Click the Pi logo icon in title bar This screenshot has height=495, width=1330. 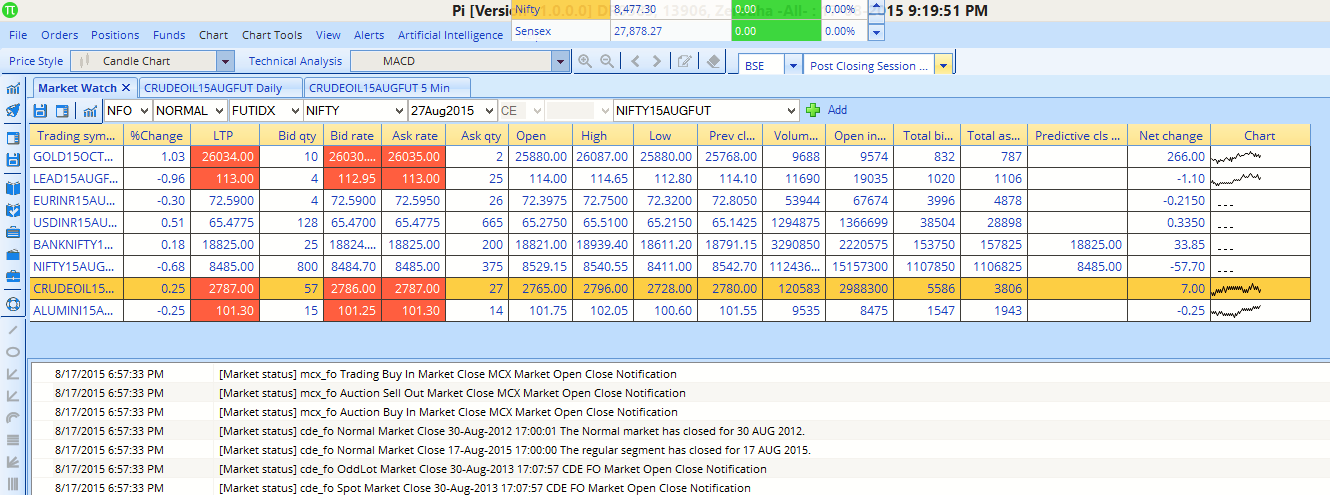coord(10,10)
